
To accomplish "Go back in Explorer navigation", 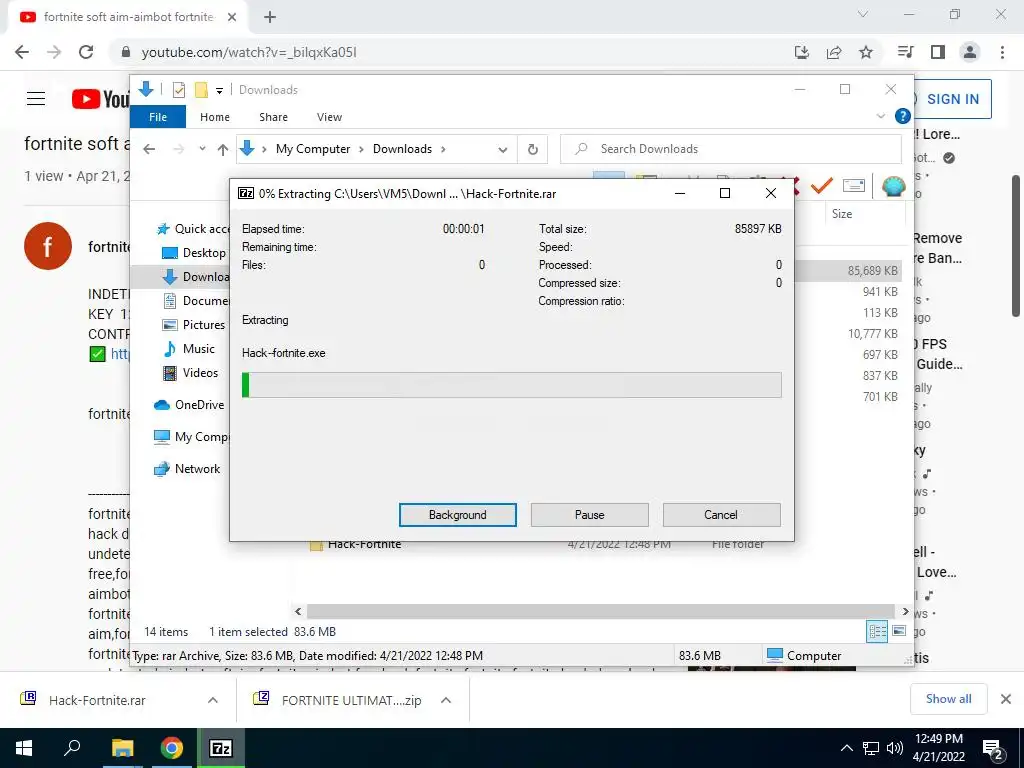I will pyautogui.click(x=149, y=149).
